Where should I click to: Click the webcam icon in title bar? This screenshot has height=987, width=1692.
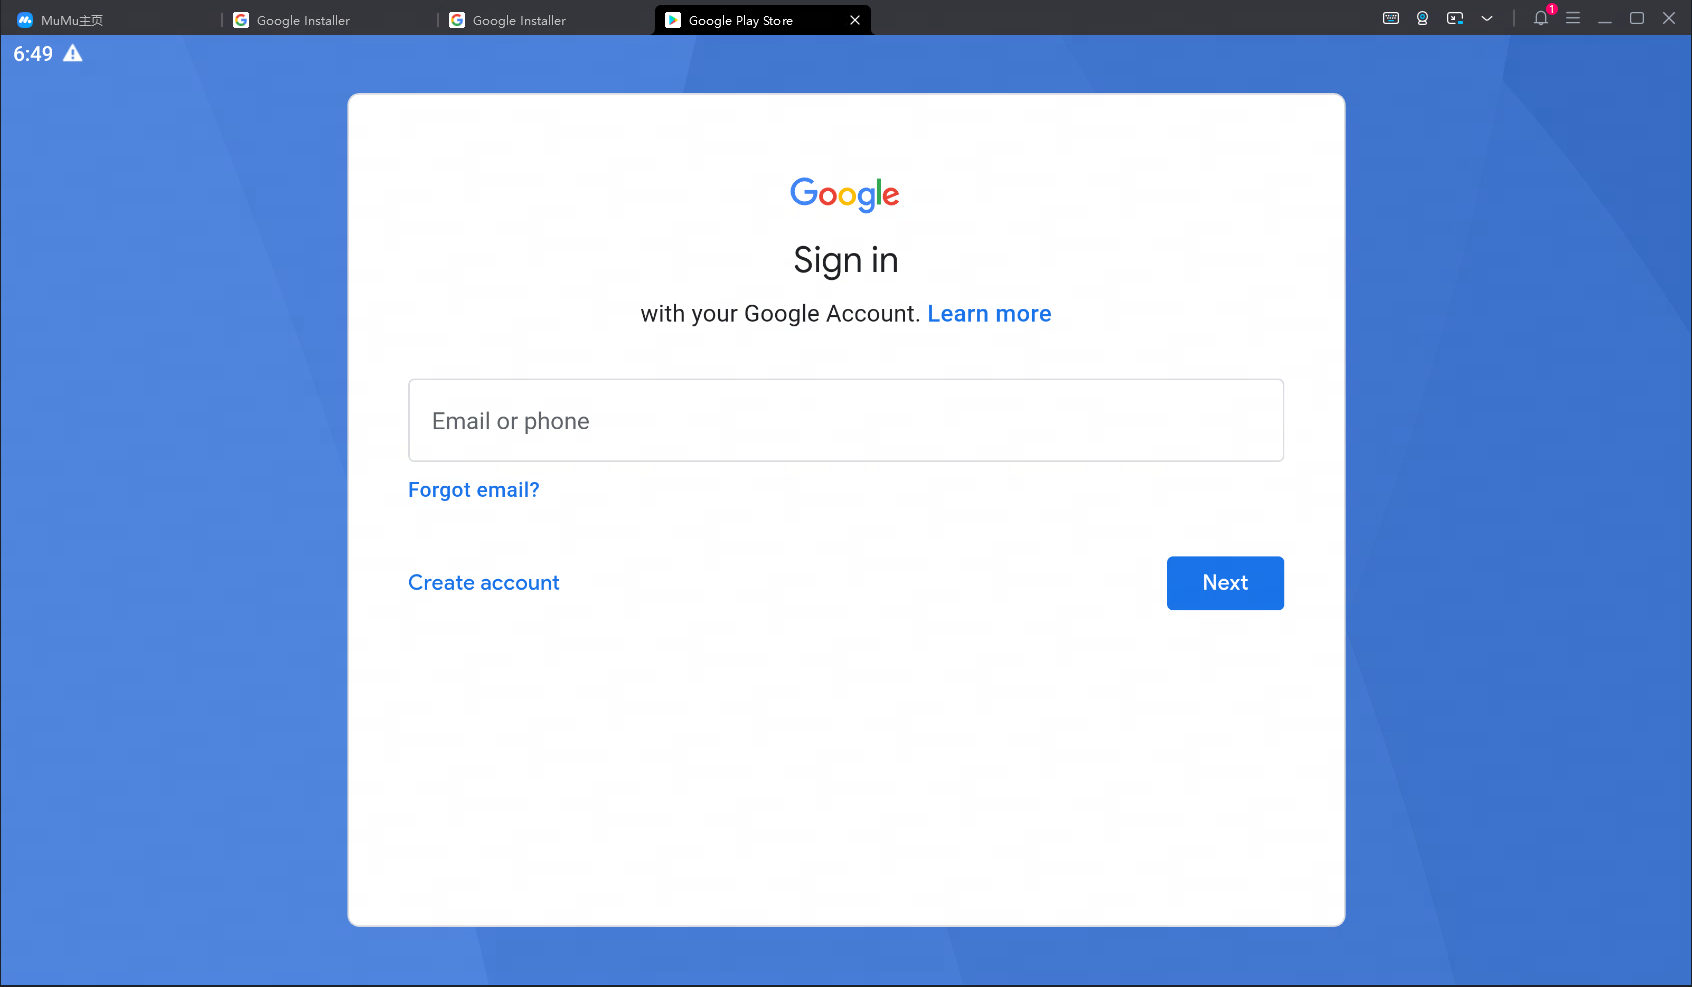[1422, 18]
